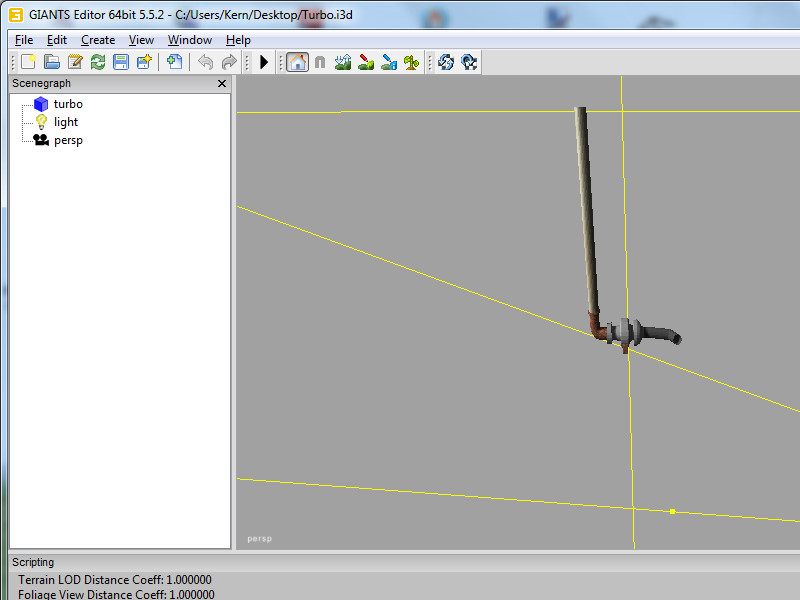Click the terrain tool with blue brush

pyautogui.click(x=389, y=62)
